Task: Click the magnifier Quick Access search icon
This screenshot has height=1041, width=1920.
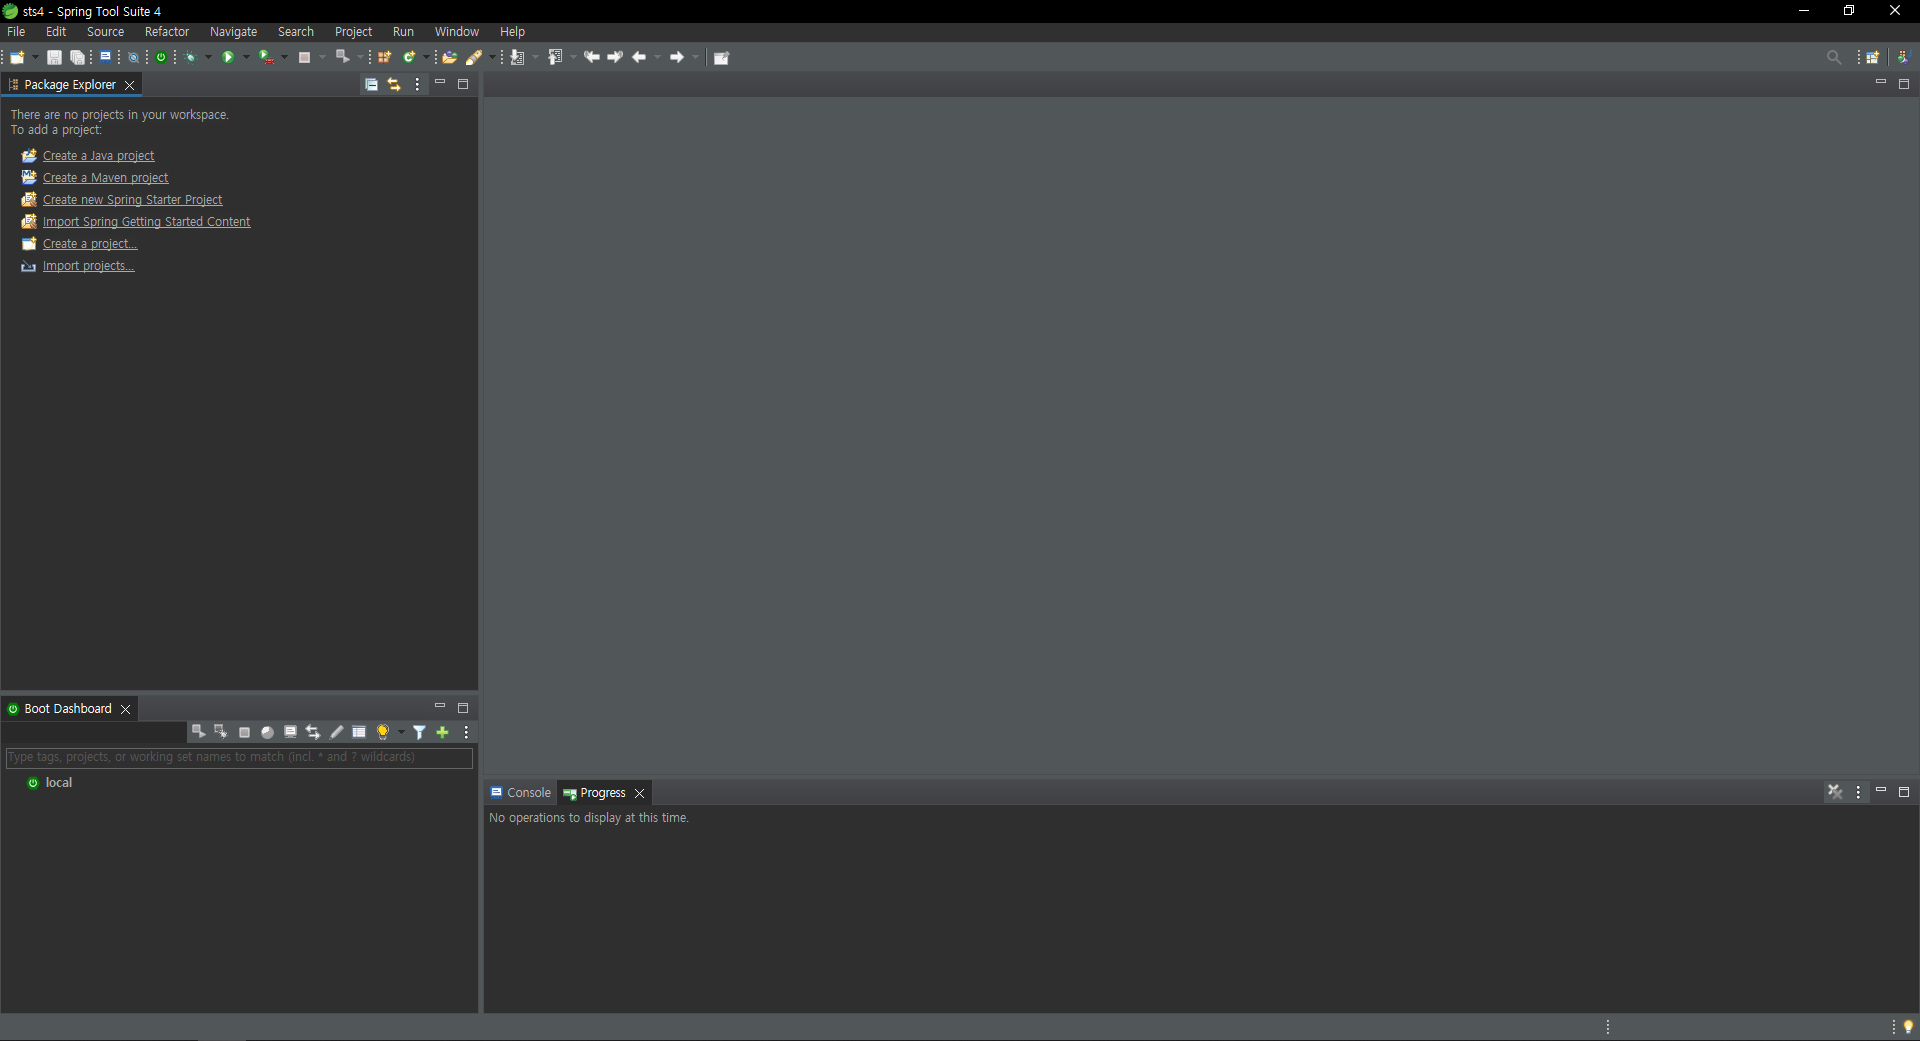Action: point(1834,57)
